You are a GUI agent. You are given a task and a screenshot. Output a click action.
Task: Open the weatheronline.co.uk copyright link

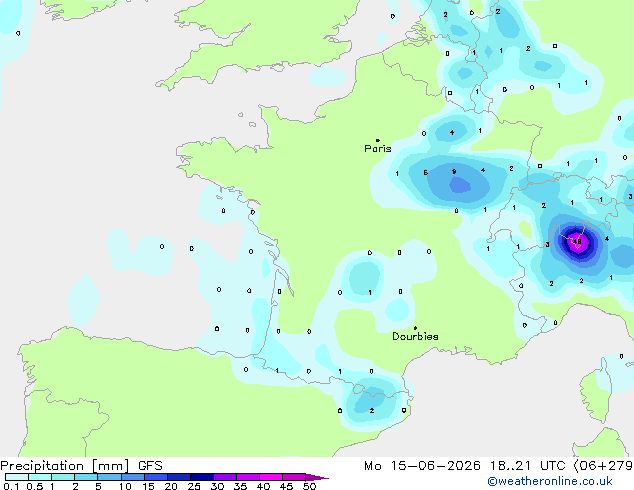(x=550, y=481)
